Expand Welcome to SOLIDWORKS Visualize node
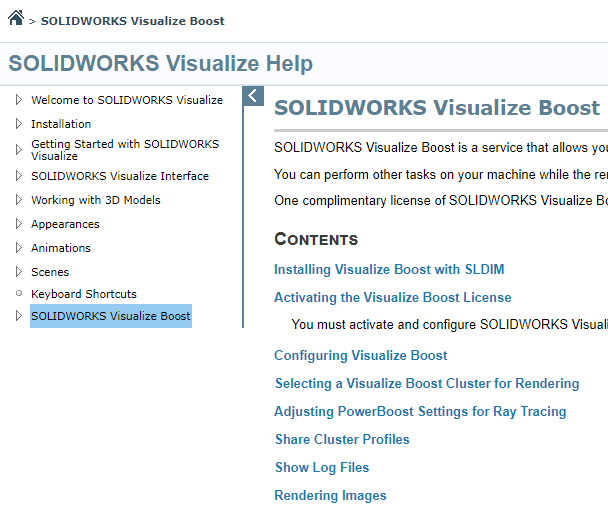Viewport: 608px width, 522px height. point(18,100)
